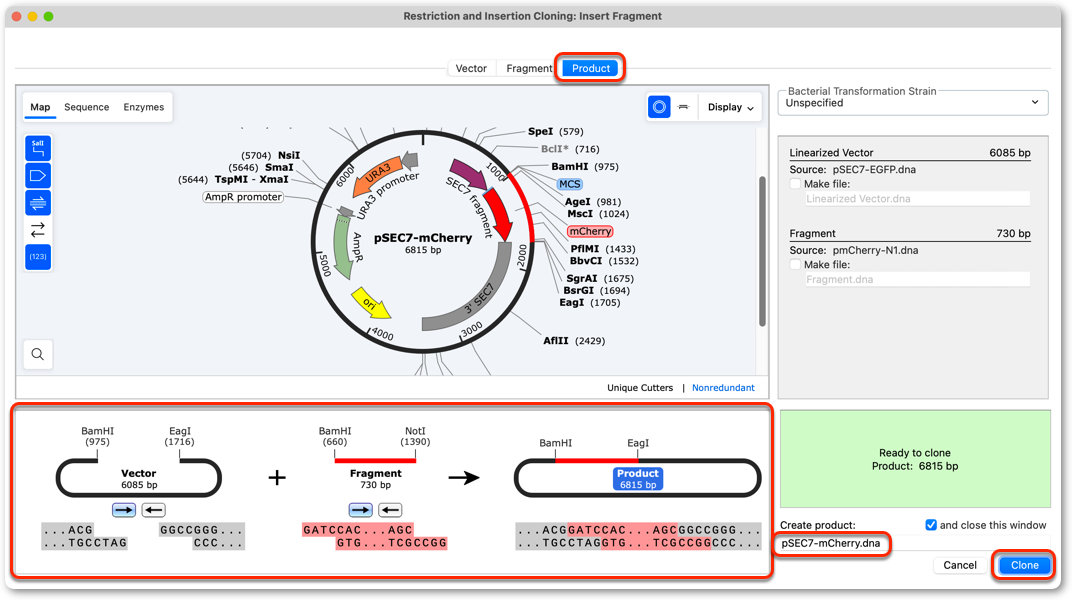Image resolution: width=1072 pixels, height=600 pixels.
Task: Click the blue Product 6815 bp badge
Action: coord(638,478)
